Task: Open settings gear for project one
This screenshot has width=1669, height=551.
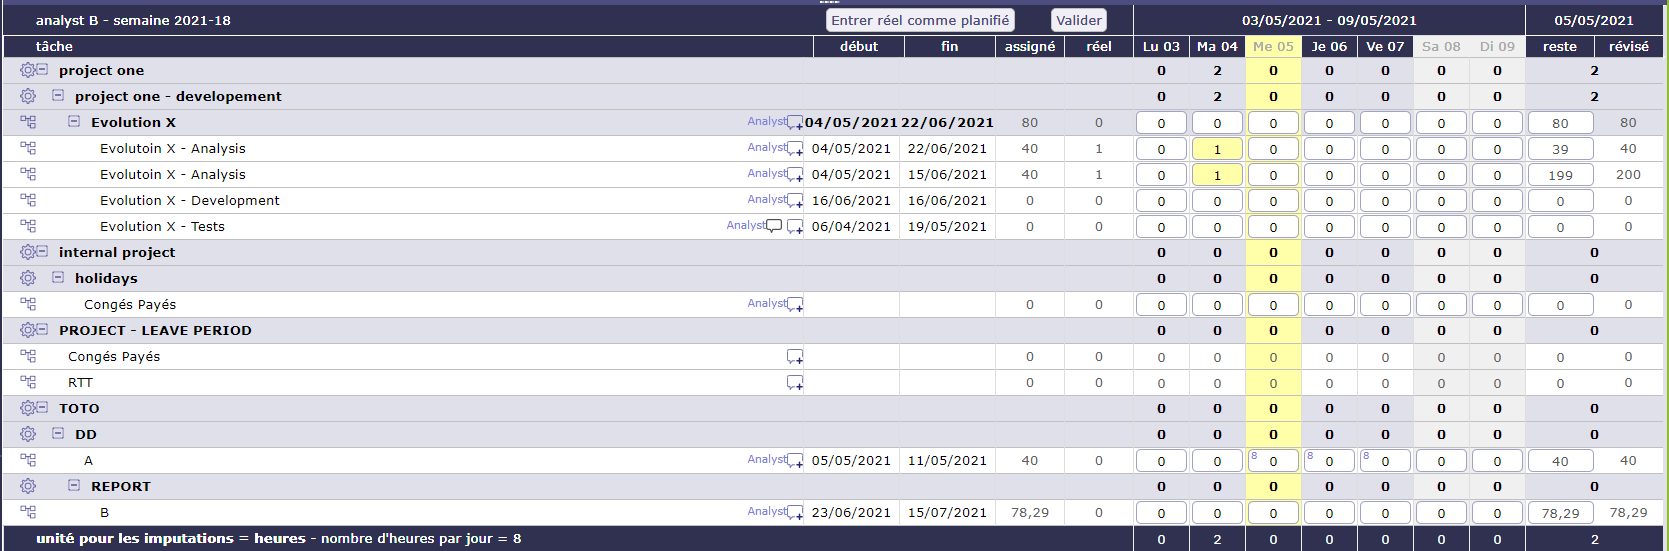Action: coord(27,70)
